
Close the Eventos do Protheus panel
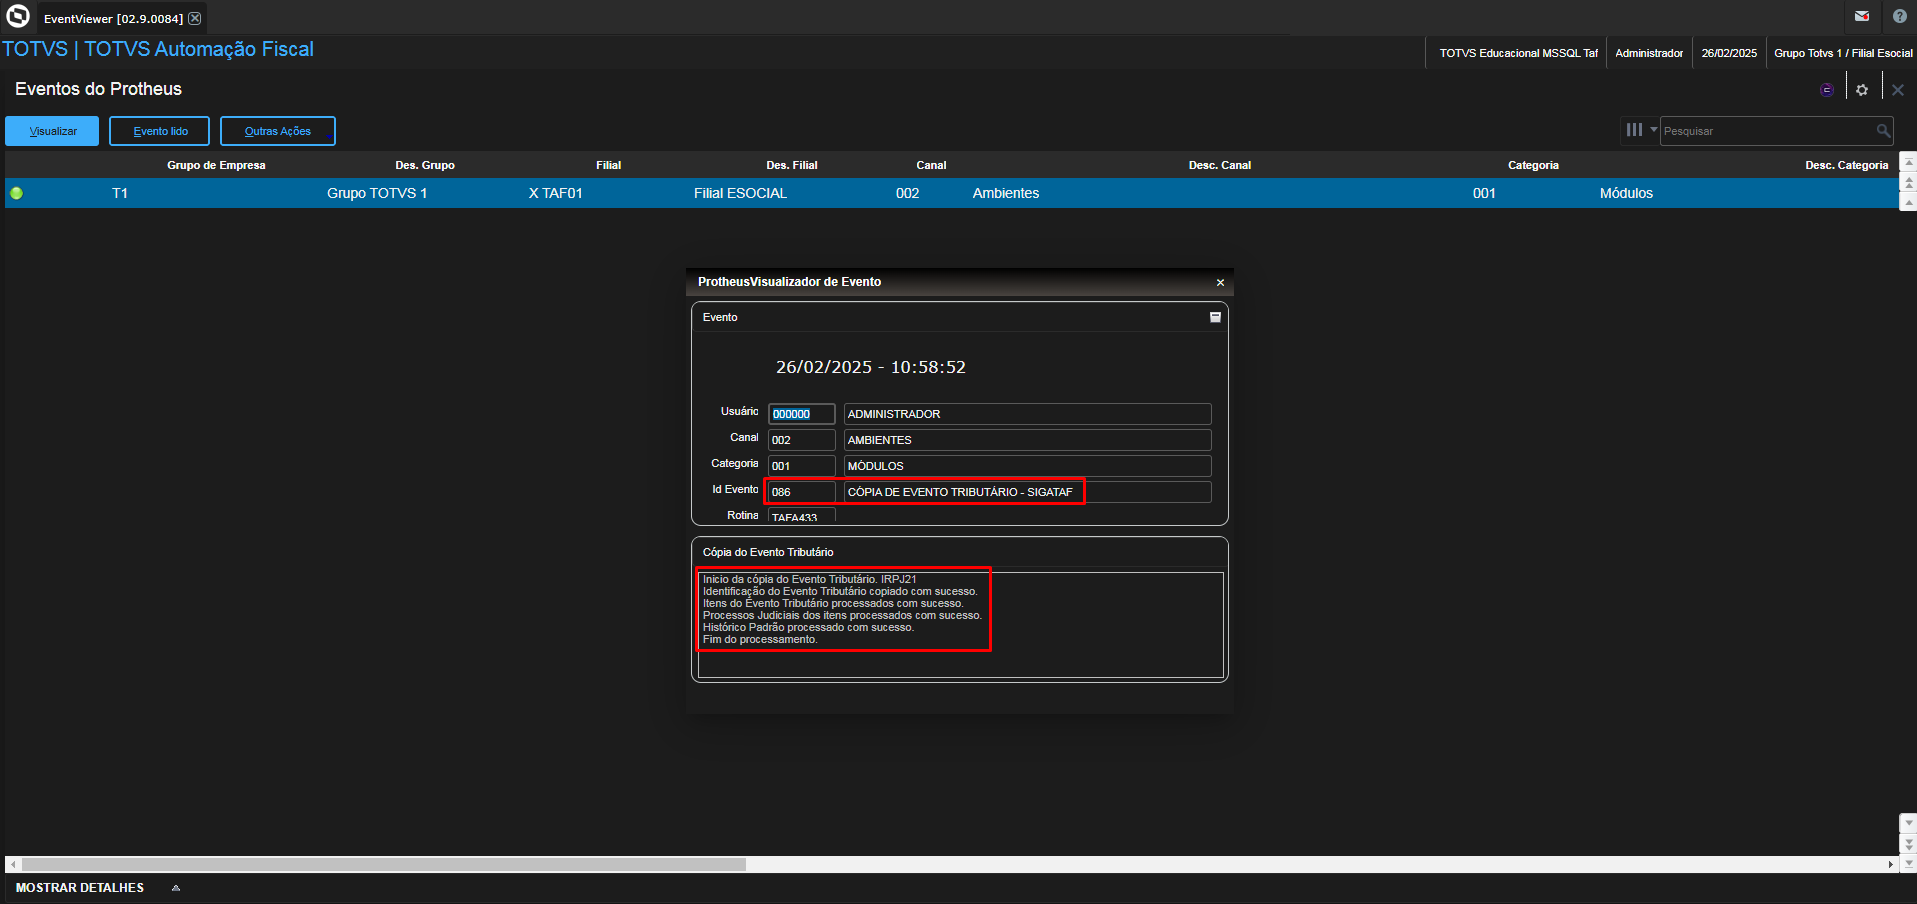tap(1898, 90)
